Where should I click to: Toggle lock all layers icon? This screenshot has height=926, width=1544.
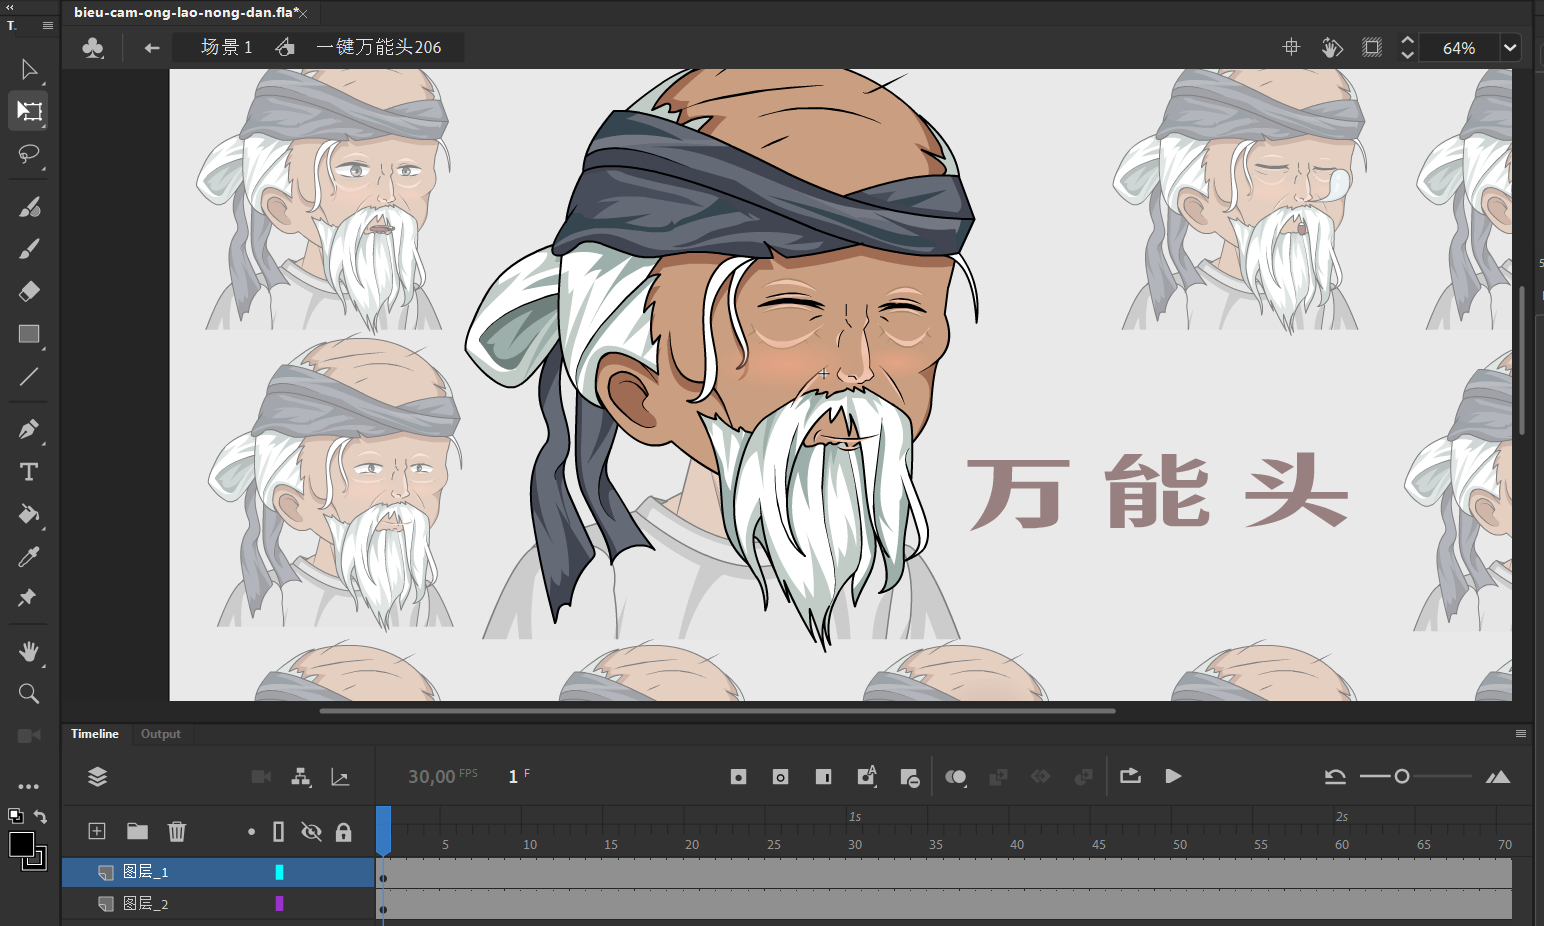tap(343, 832)
